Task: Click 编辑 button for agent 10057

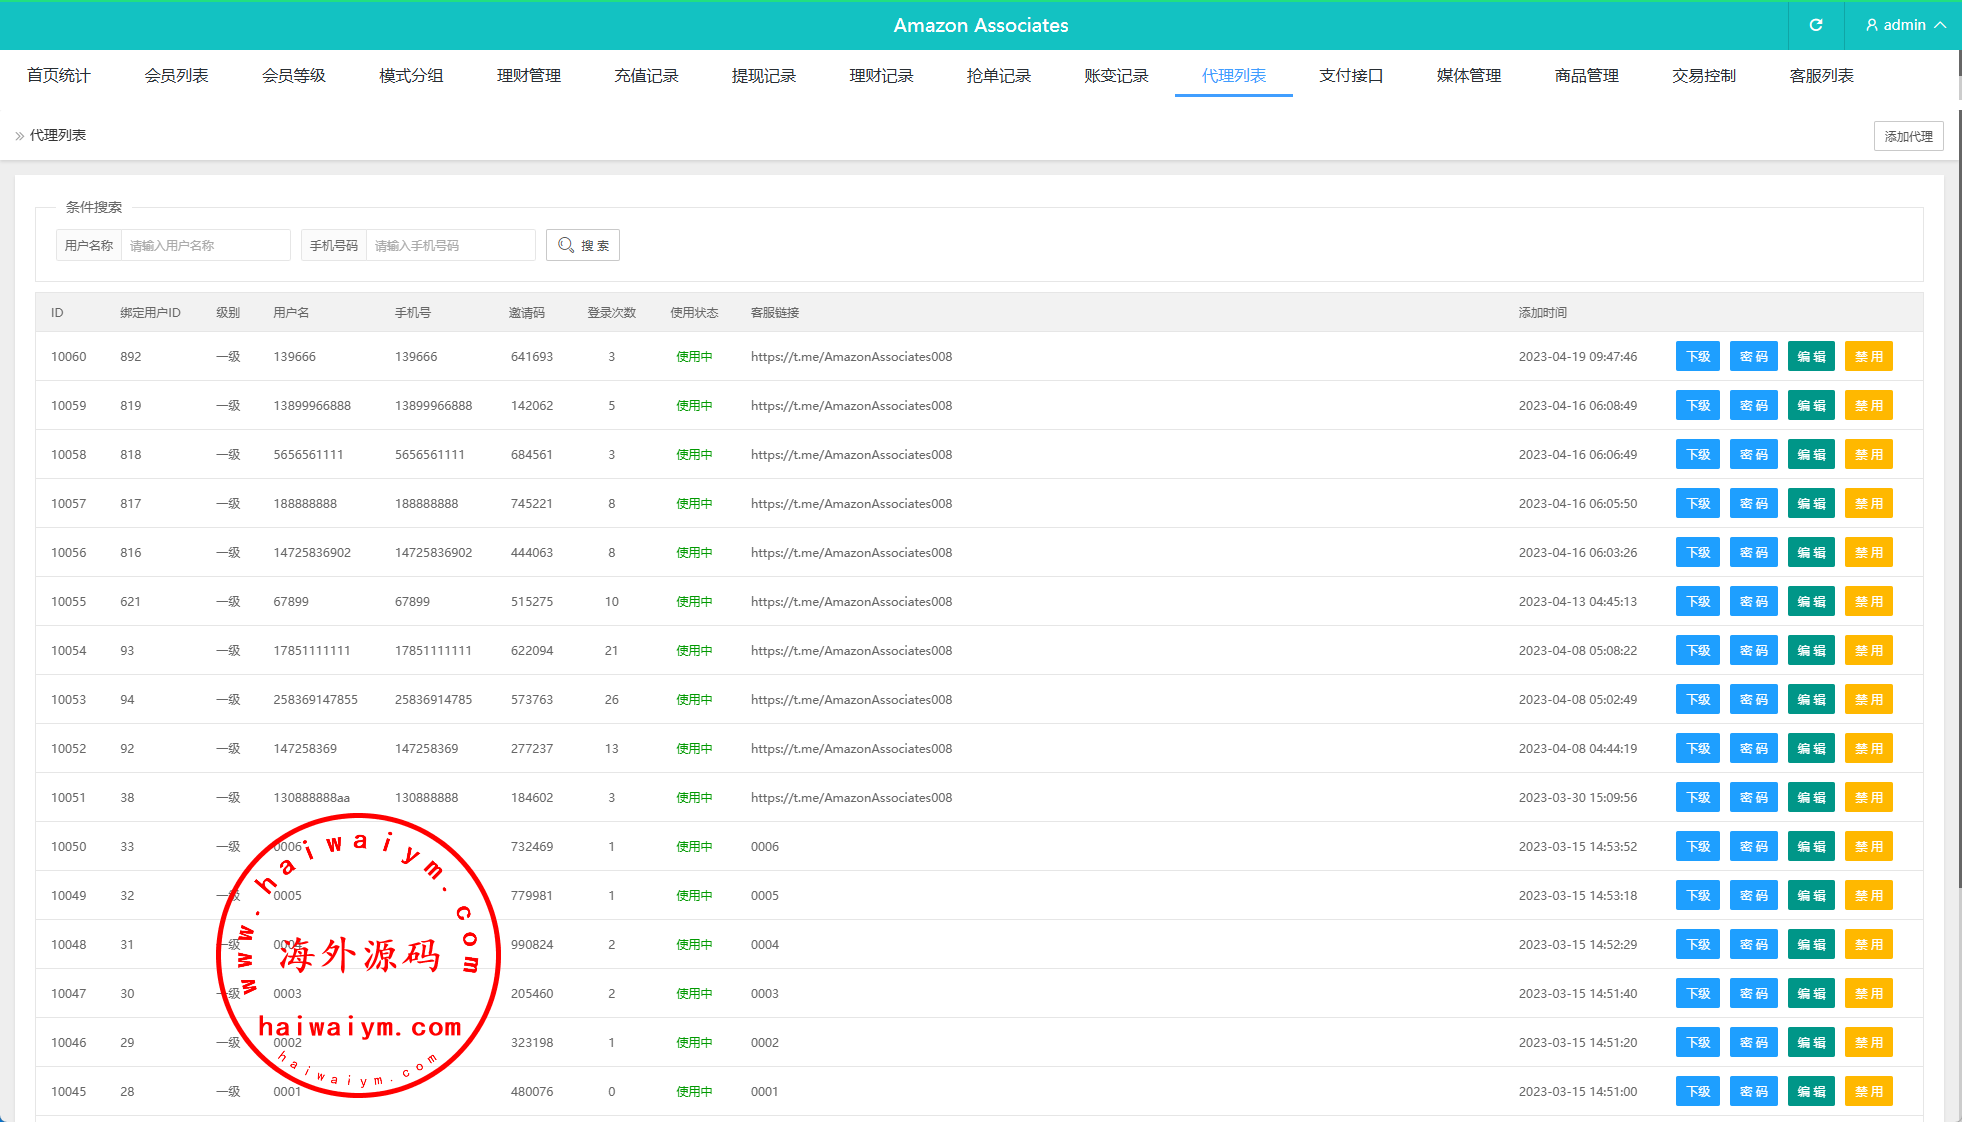Action: pyautogui.click(x=1811, y=504)
